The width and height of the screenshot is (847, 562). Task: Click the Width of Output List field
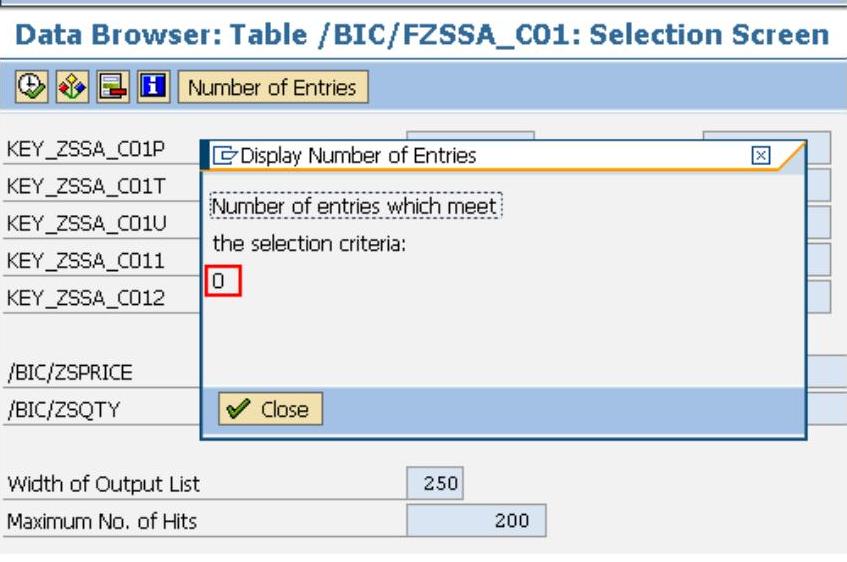[435, 484]
